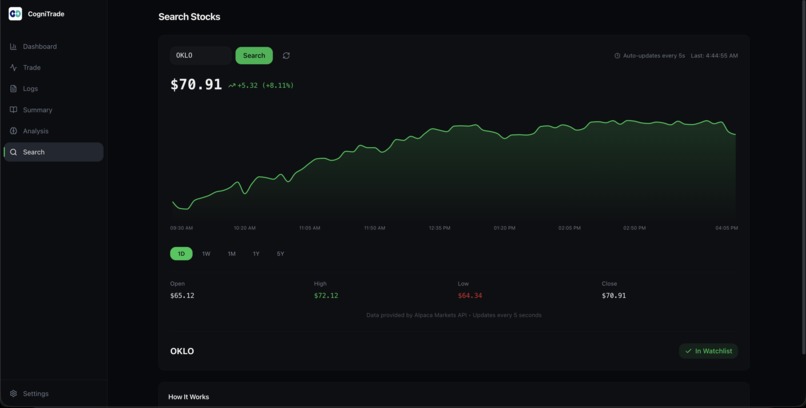Viewport: 806px width, 408px height.
Task: Click the upward trend arrow icon
Action: coord(232,86)
